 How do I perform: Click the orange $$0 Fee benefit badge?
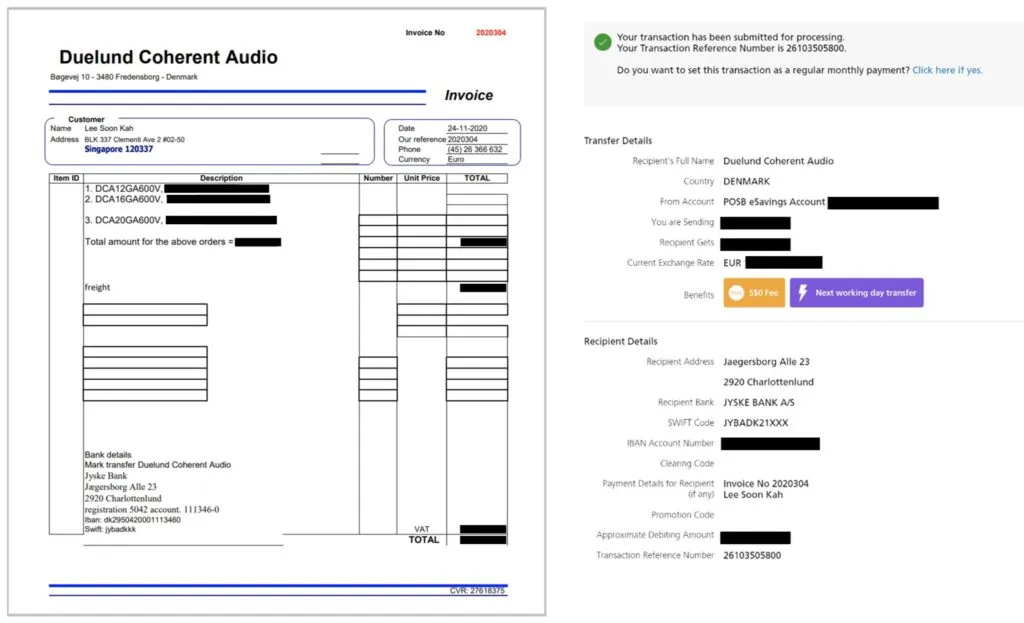pyautogui.click(x=754, y=293)
